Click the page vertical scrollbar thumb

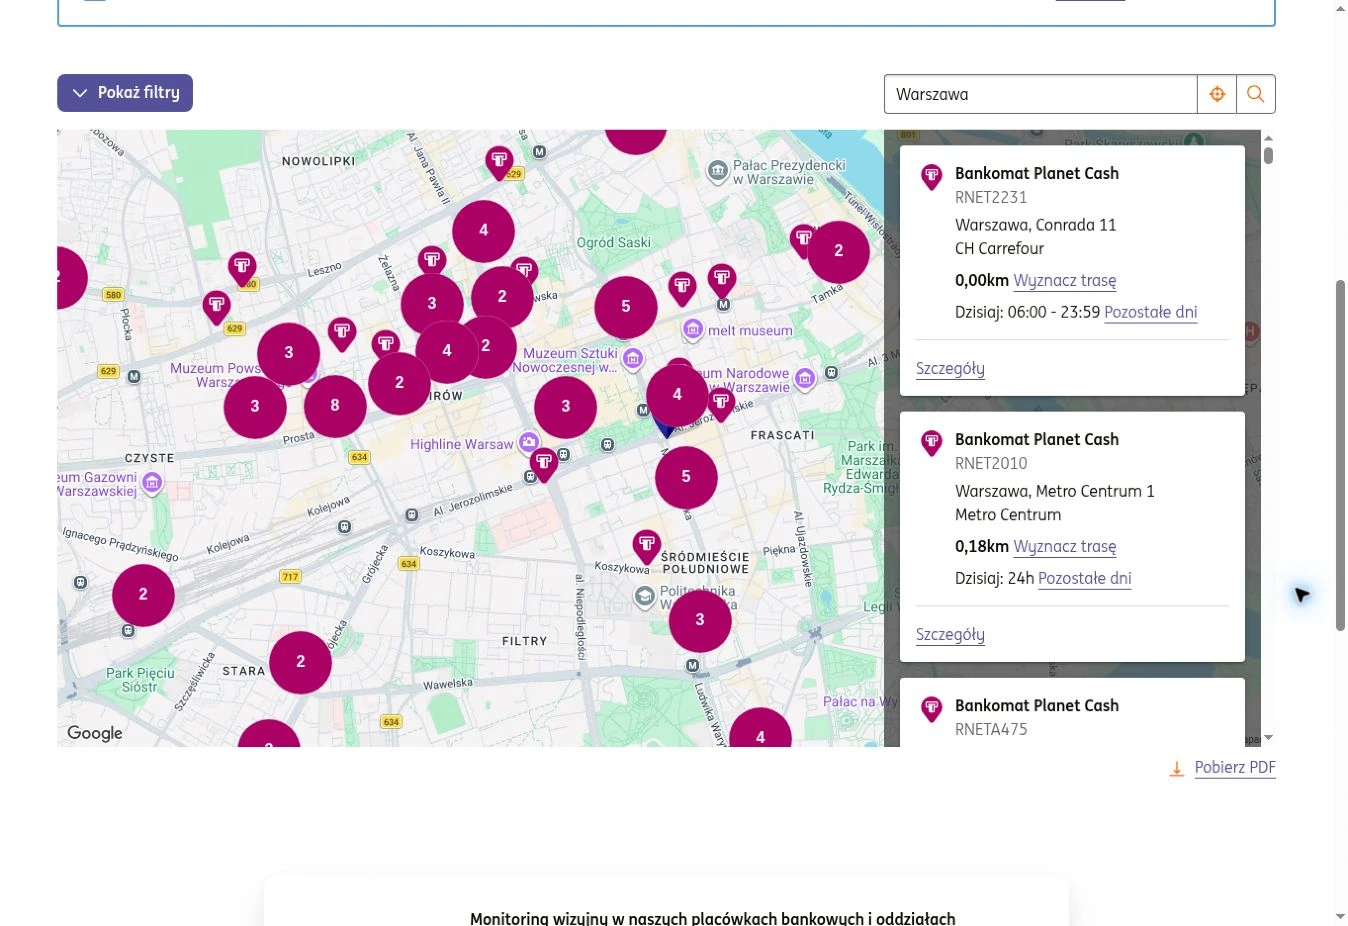tap(1340, 455)
